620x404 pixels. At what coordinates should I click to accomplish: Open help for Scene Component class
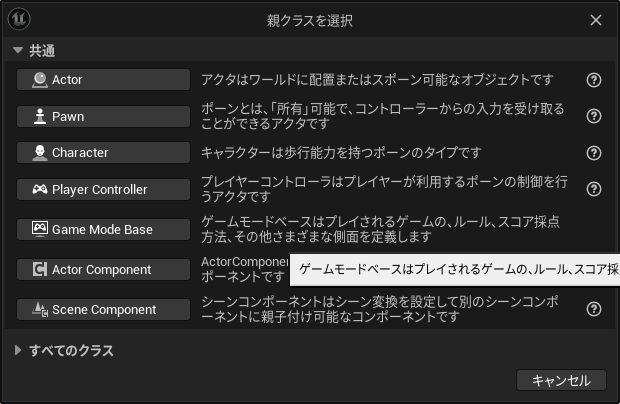594,309
